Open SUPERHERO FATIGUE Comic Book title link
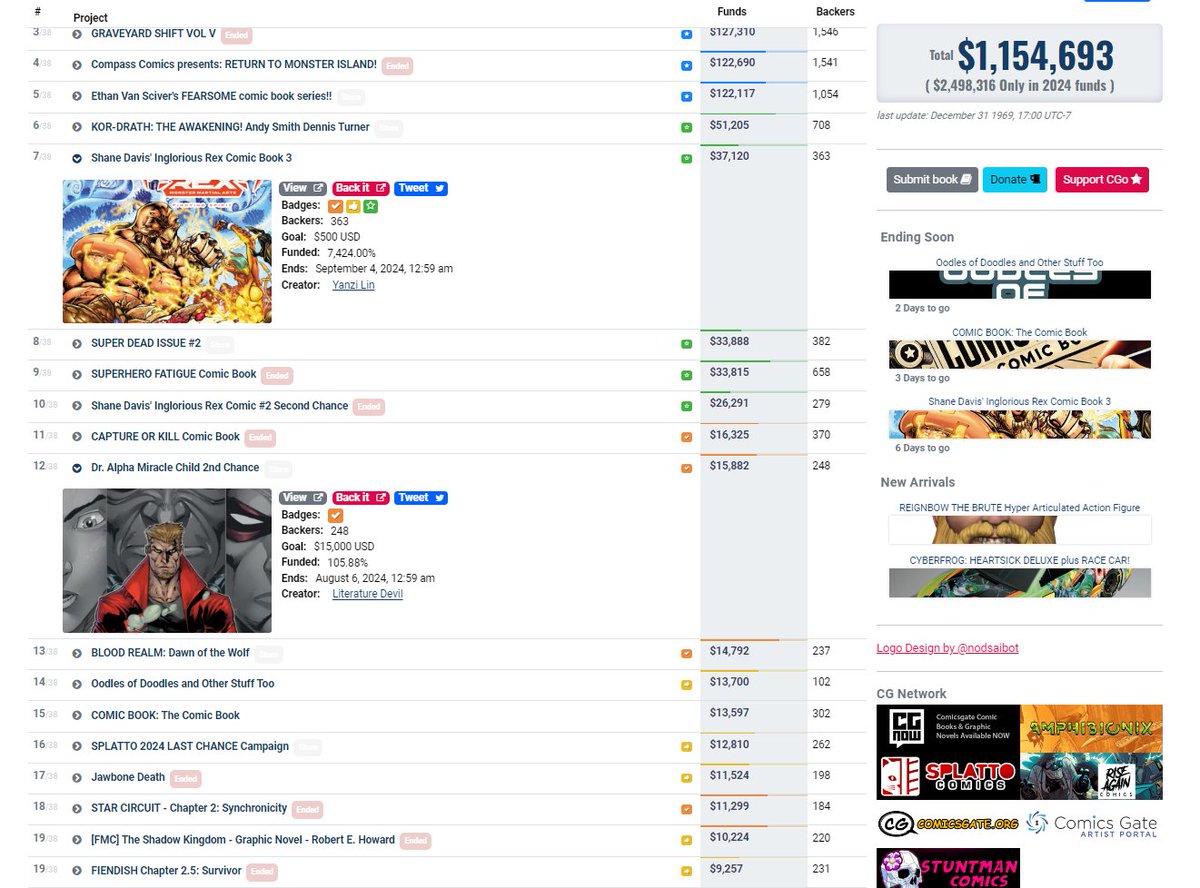 pyautogui.click(x=174, y=374)
